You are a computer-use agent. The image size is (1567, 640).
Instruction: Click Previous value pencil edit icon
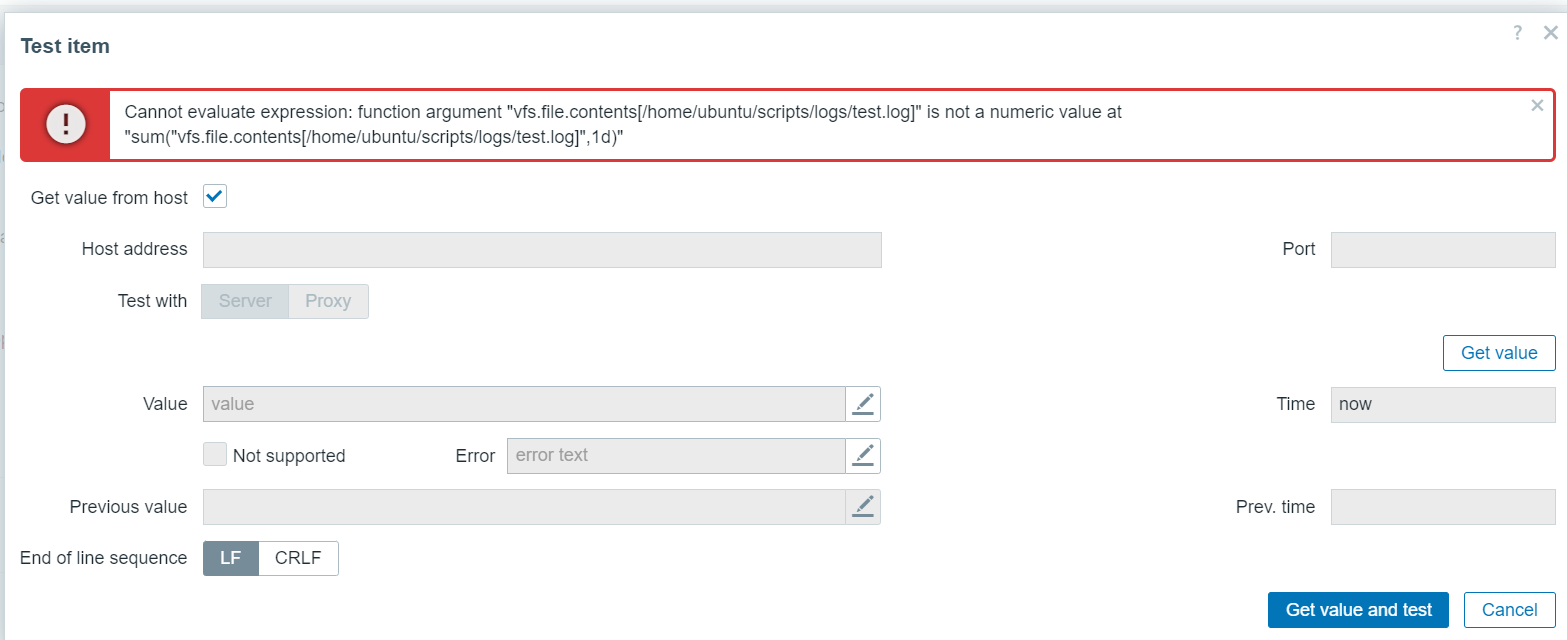[863, 507]
